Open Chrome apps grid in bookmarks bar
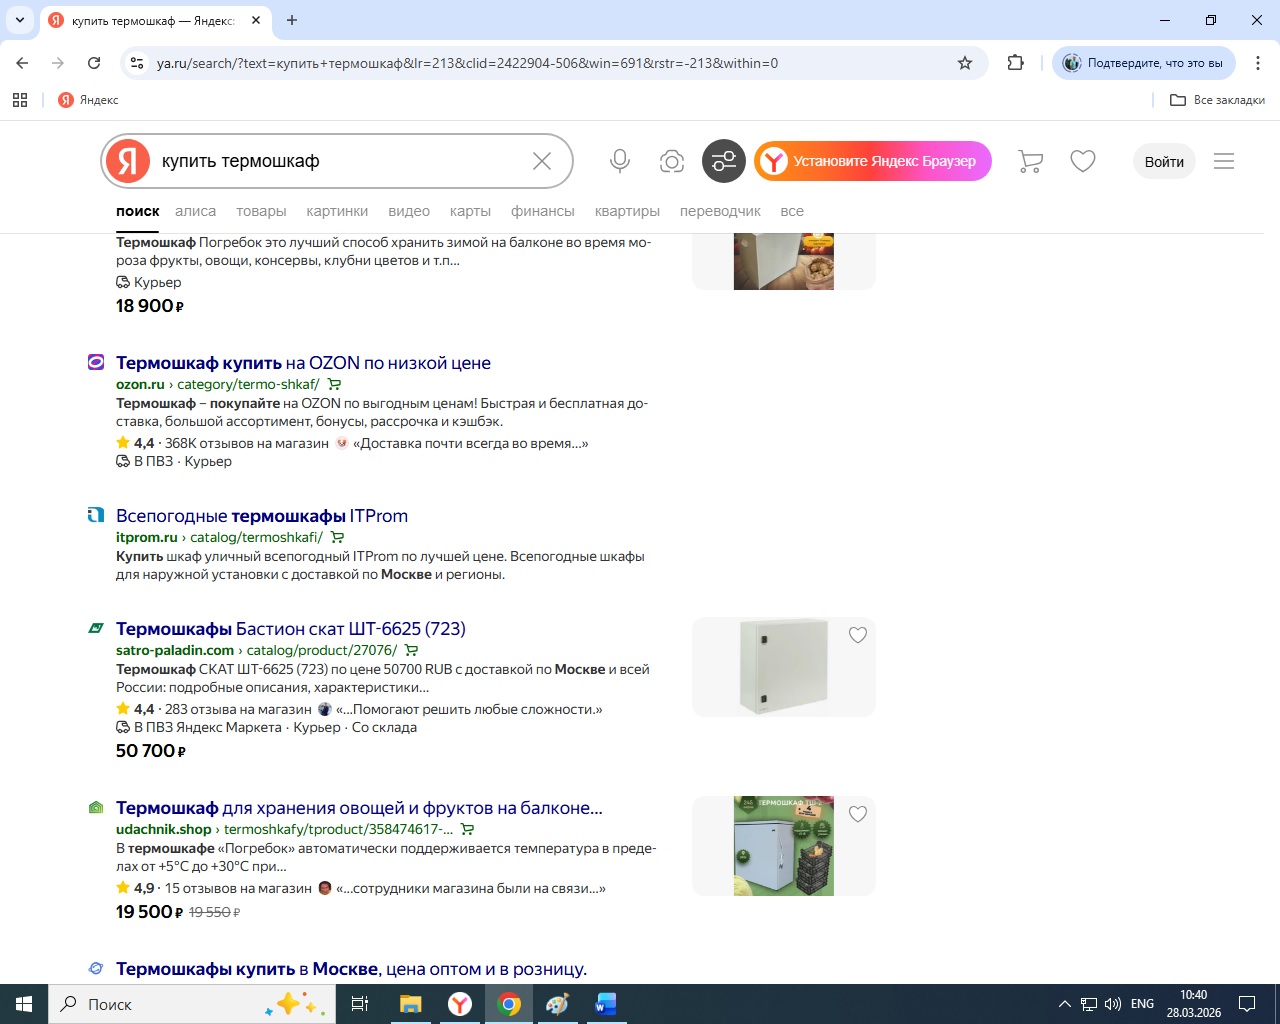Viewport: 1280px width, 1024px height. click(x=20, y=100)
